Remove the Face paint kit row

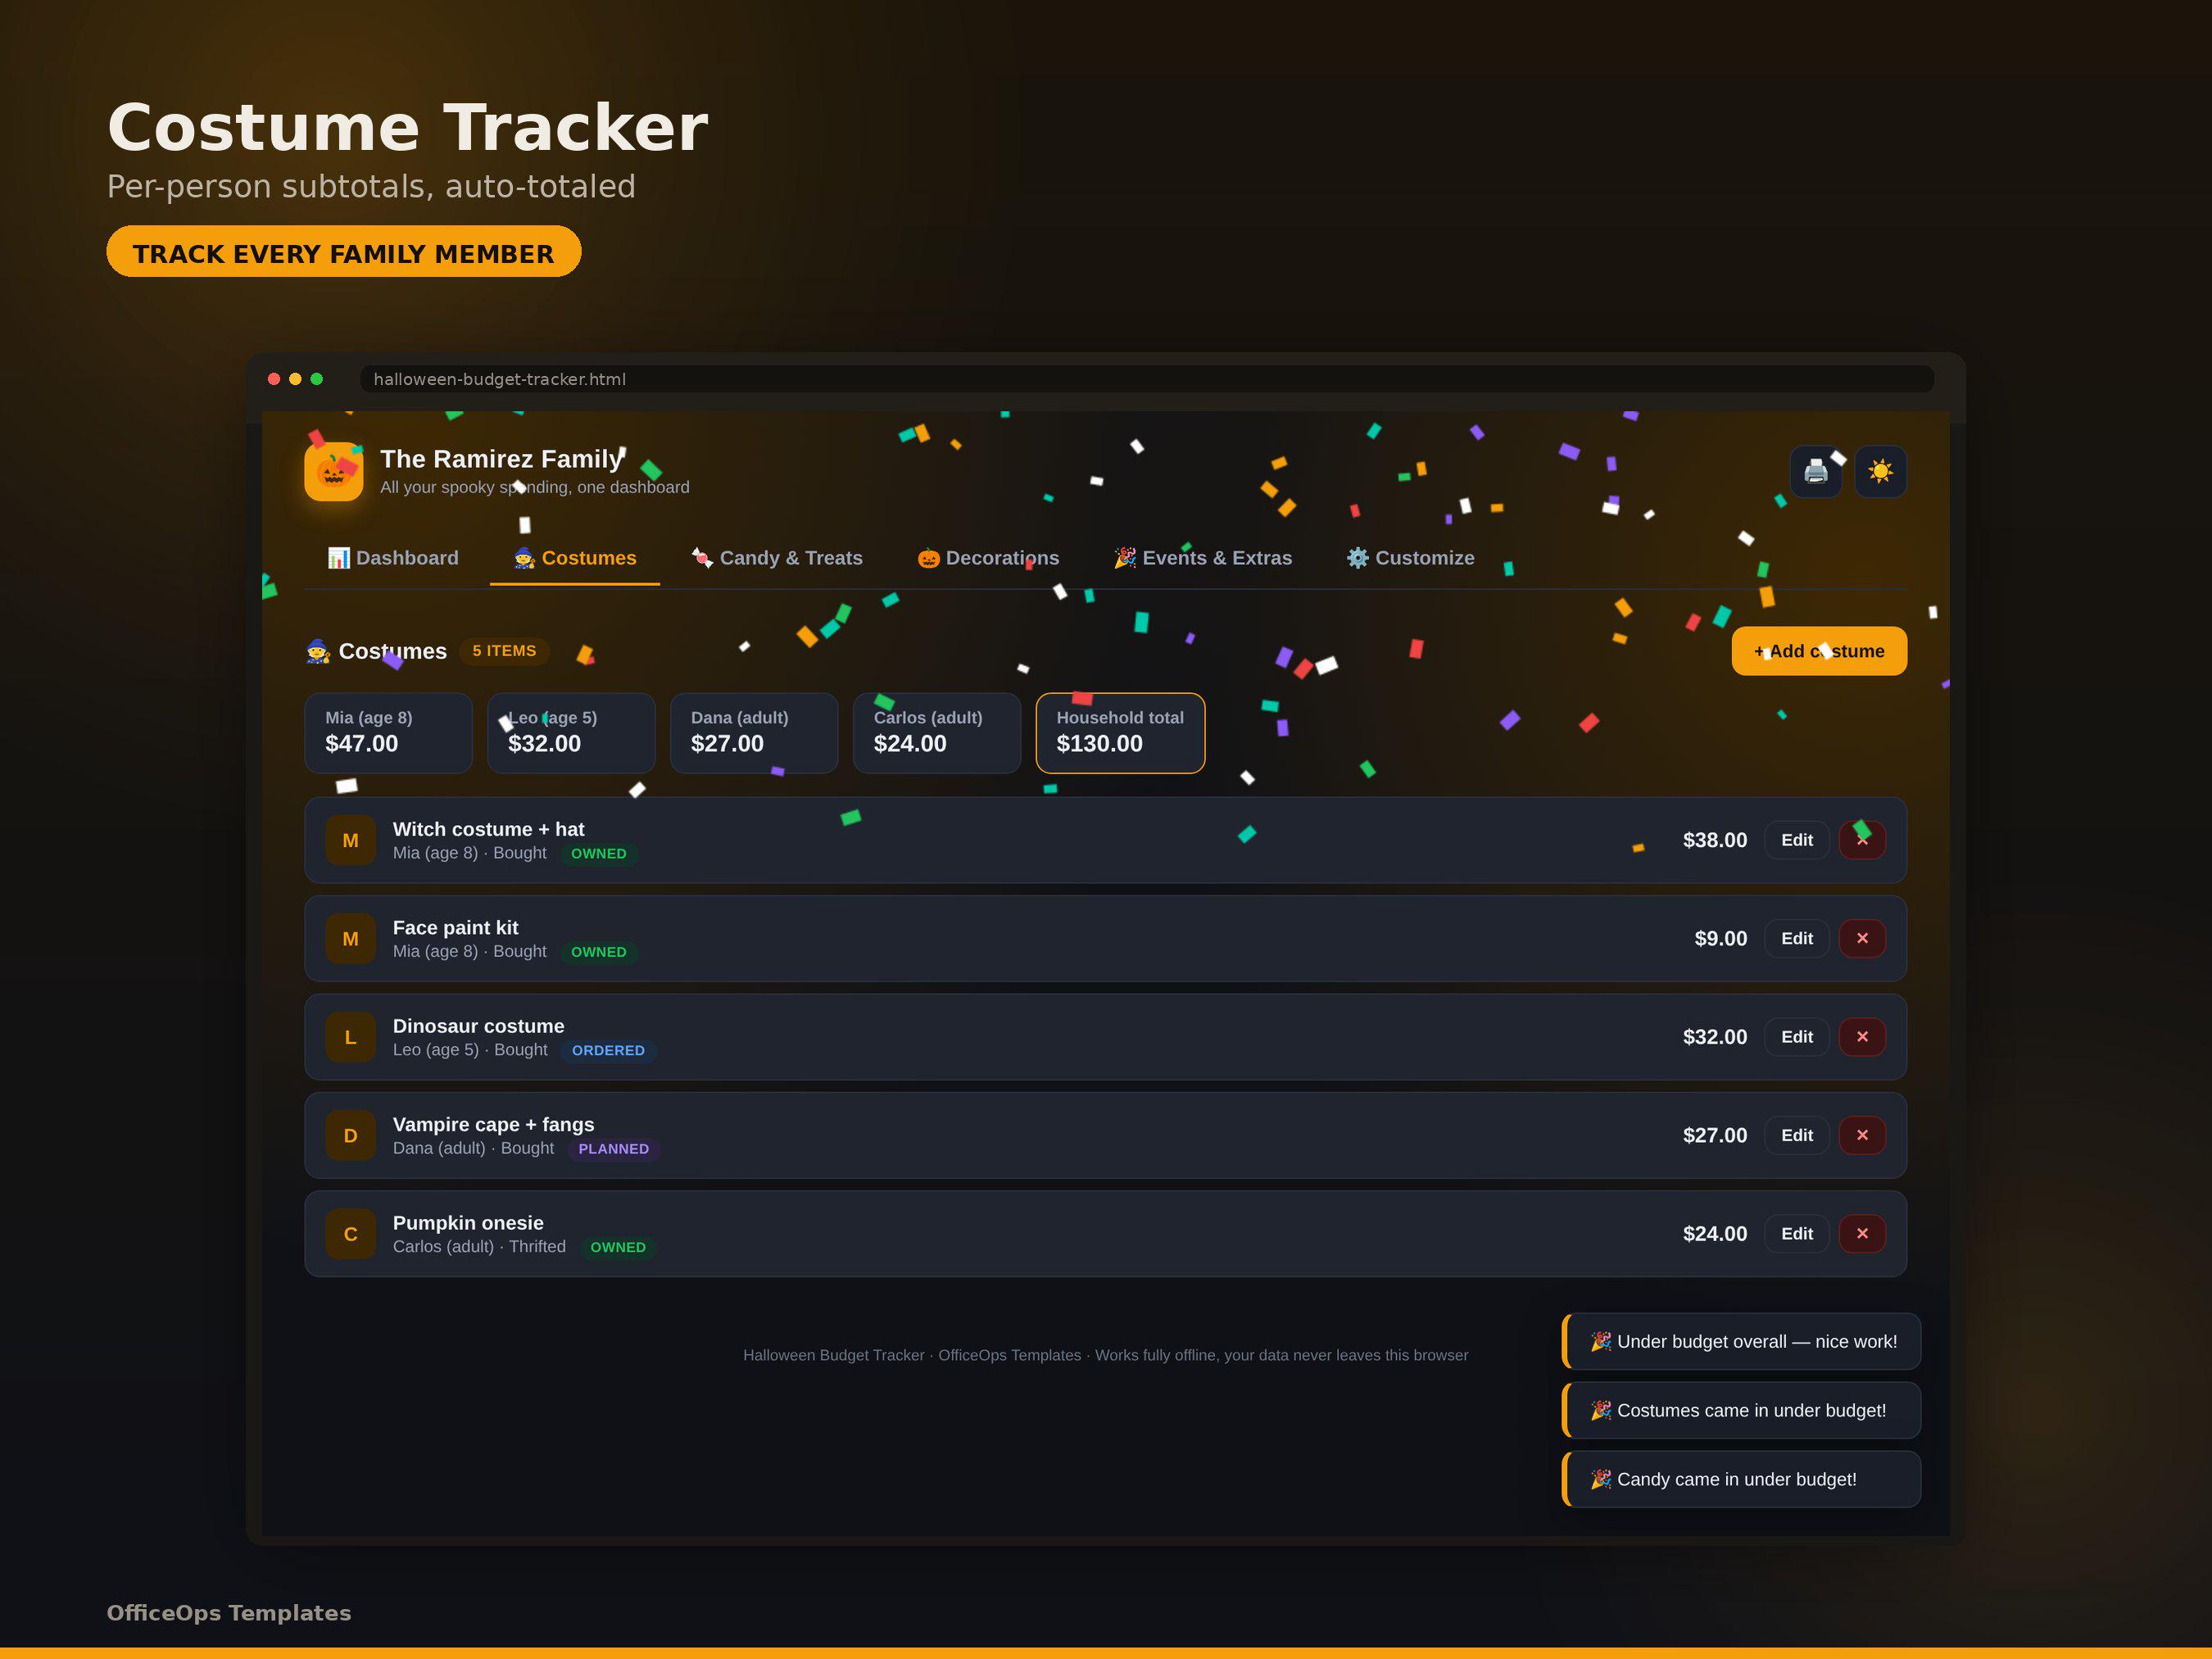(x=1862, y=938)
